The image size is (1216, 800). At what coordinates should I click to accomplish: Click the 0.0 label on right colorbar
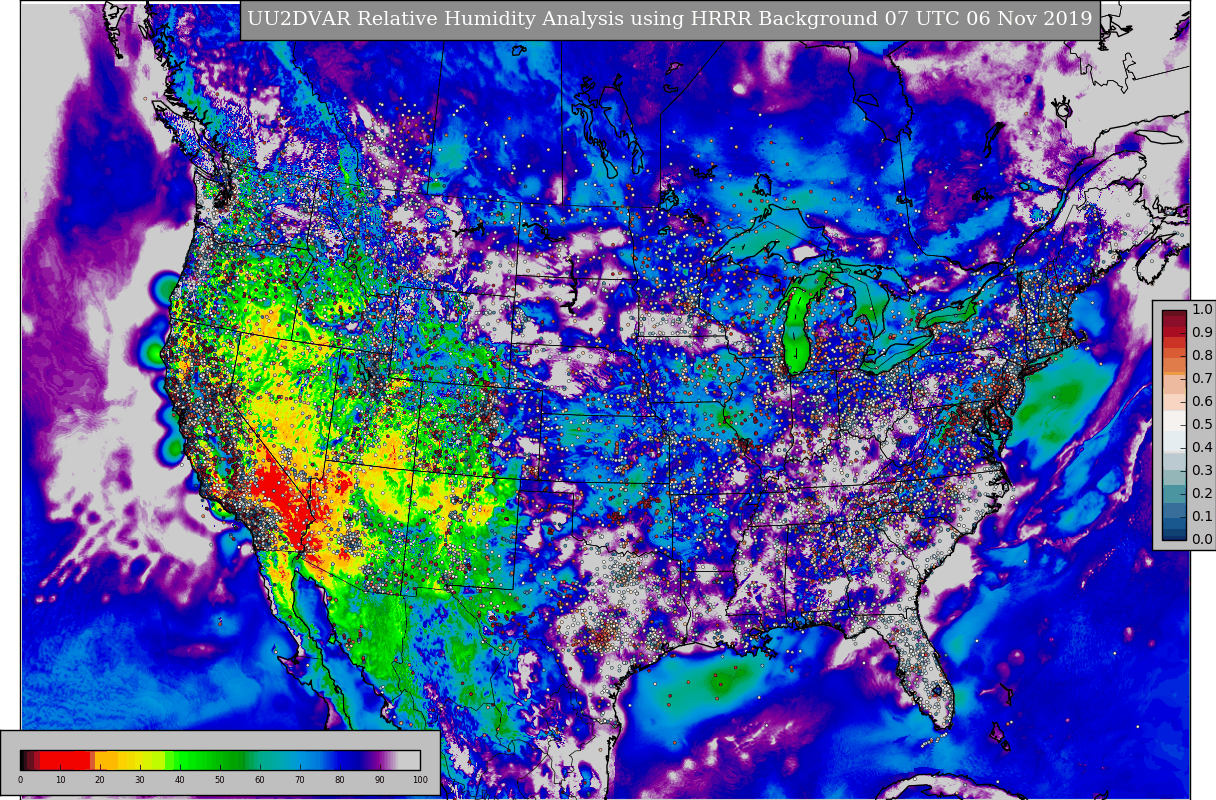click(x=1202, y=540)
